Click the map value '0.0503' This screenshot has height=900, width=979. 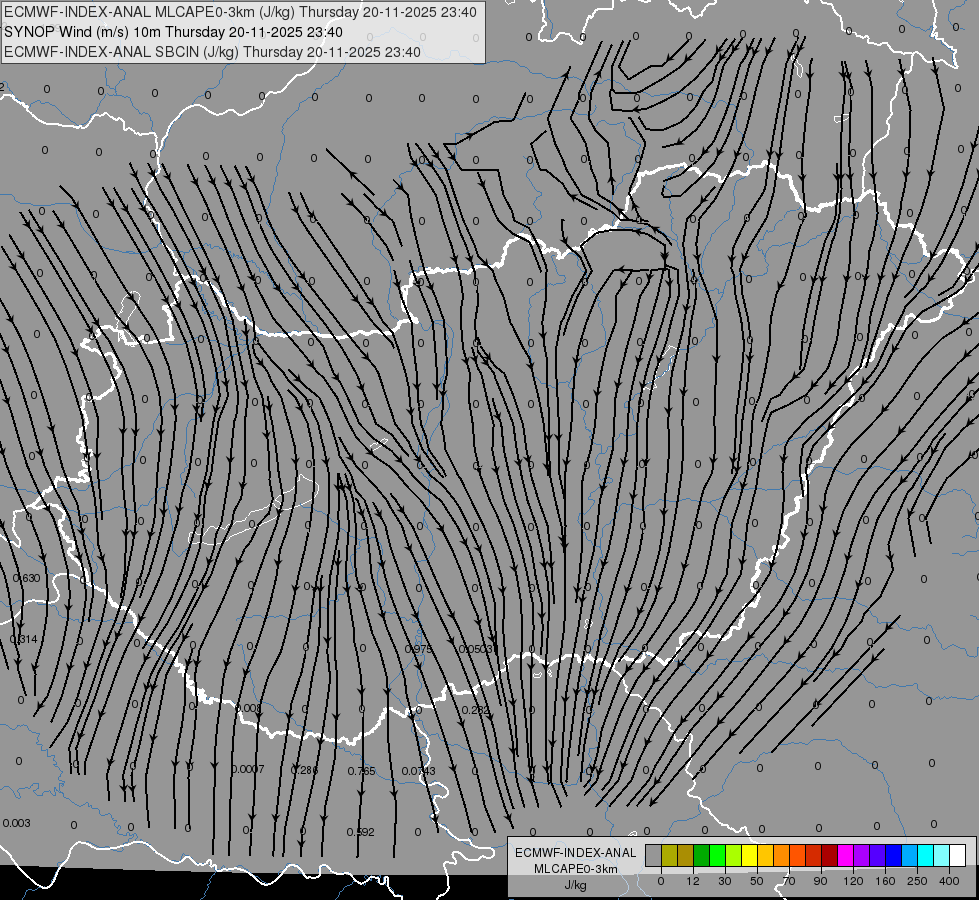pyautogui.click(x=476, y=649)
